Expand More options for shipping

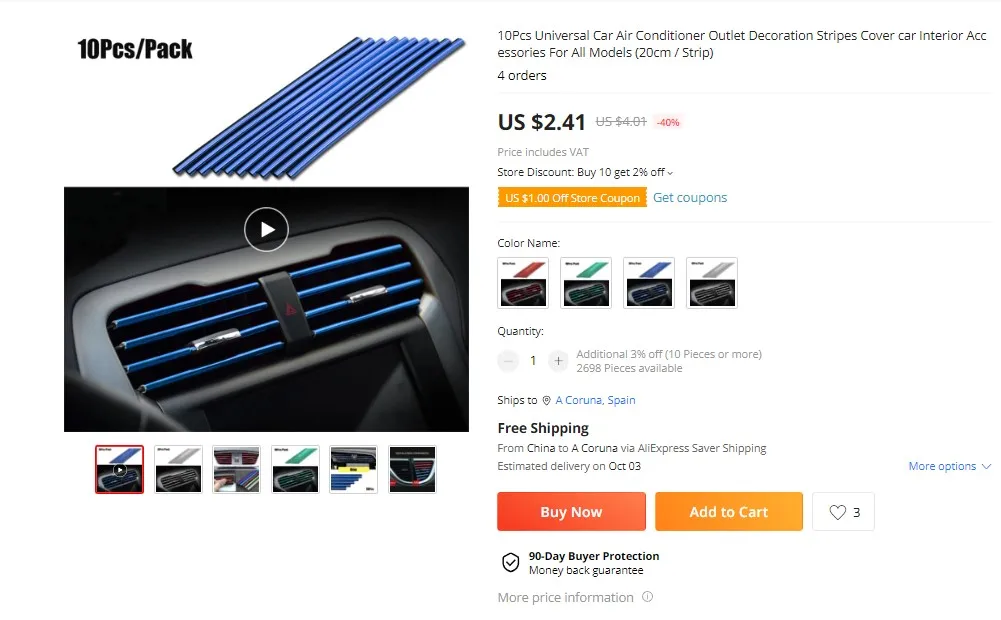point(949,466)
